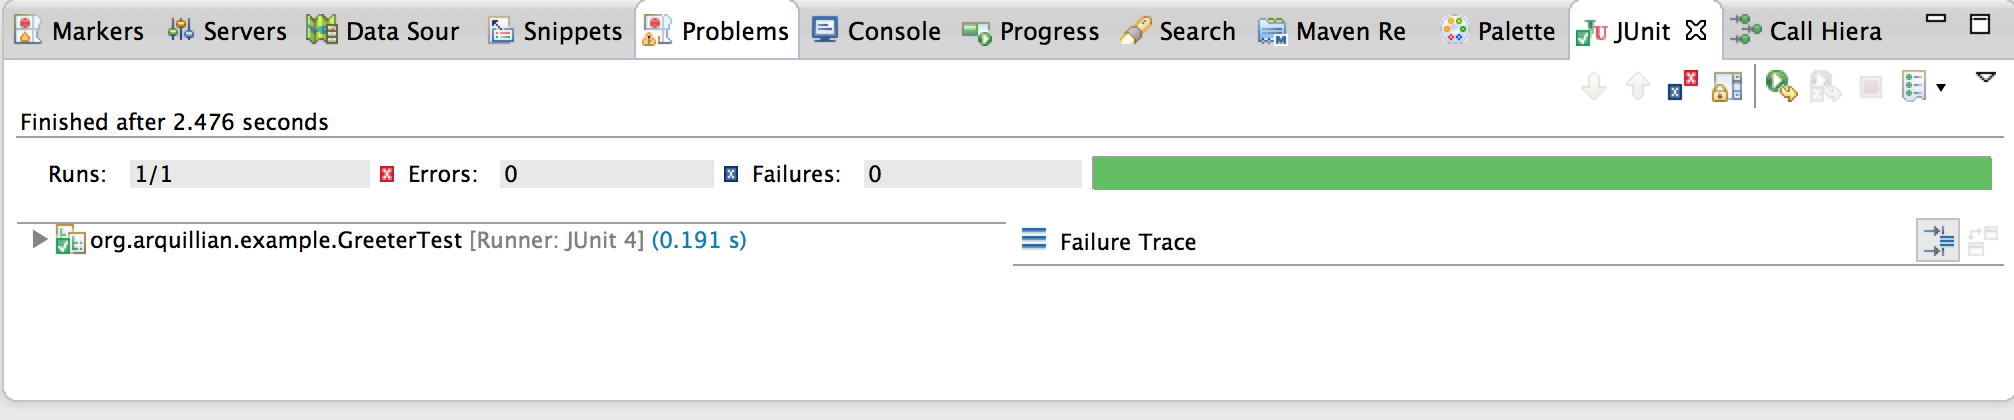The height and width of the screenshot is (420, 2014).
Task: Toggle Filter Stack Trace button
Action: click(1938, 241)
